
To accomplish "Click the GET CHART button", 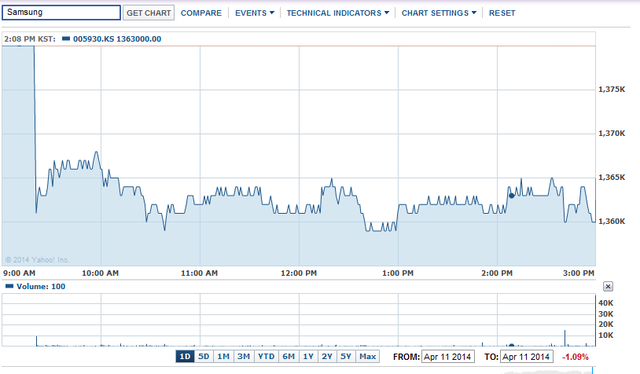I will click(x=149, y=13).
